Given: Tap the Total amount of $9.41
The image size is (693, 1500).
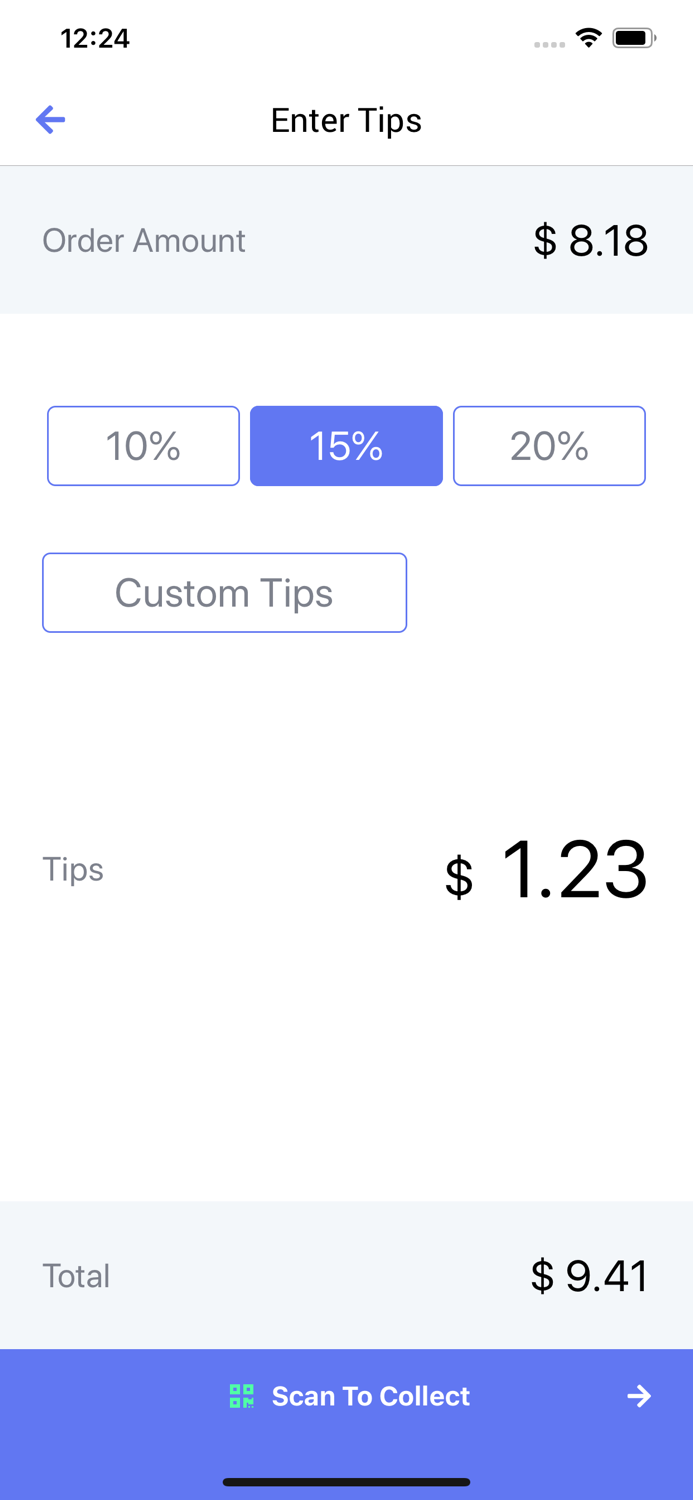Looking at the screenshot, I should click(590, 1275).
